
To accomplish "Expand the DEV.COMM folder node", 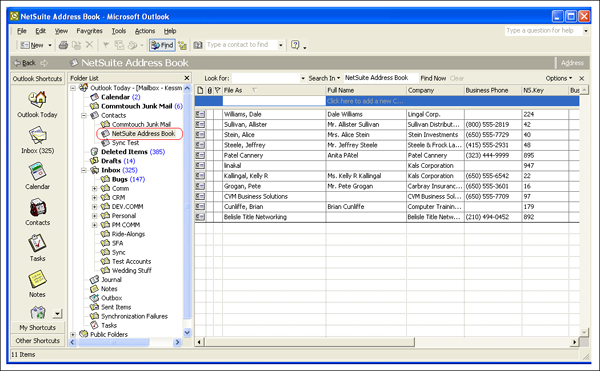I will 95,207.
